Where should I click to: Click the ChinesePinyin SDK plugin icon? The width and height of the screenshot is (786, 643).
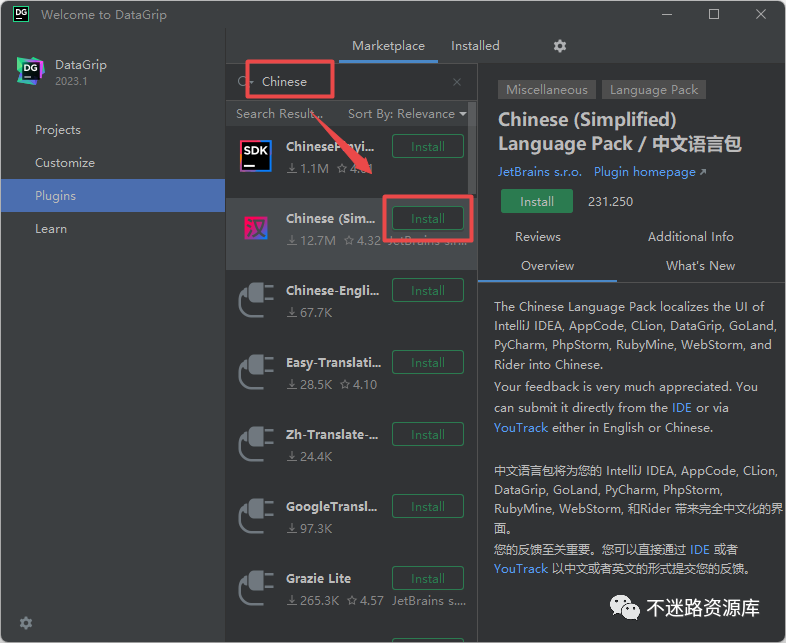(x=256, y=156)
